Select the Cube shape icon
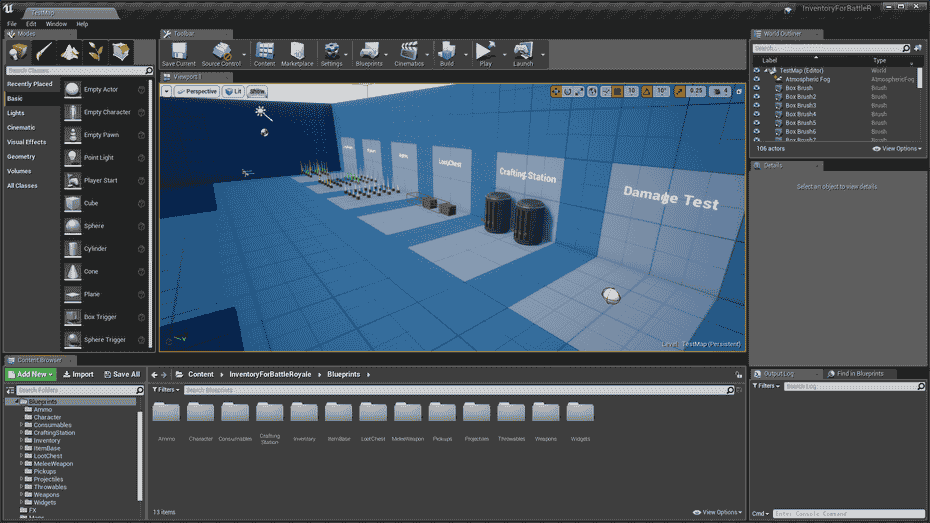Screen dimensions: 930x523 point(72,203)
